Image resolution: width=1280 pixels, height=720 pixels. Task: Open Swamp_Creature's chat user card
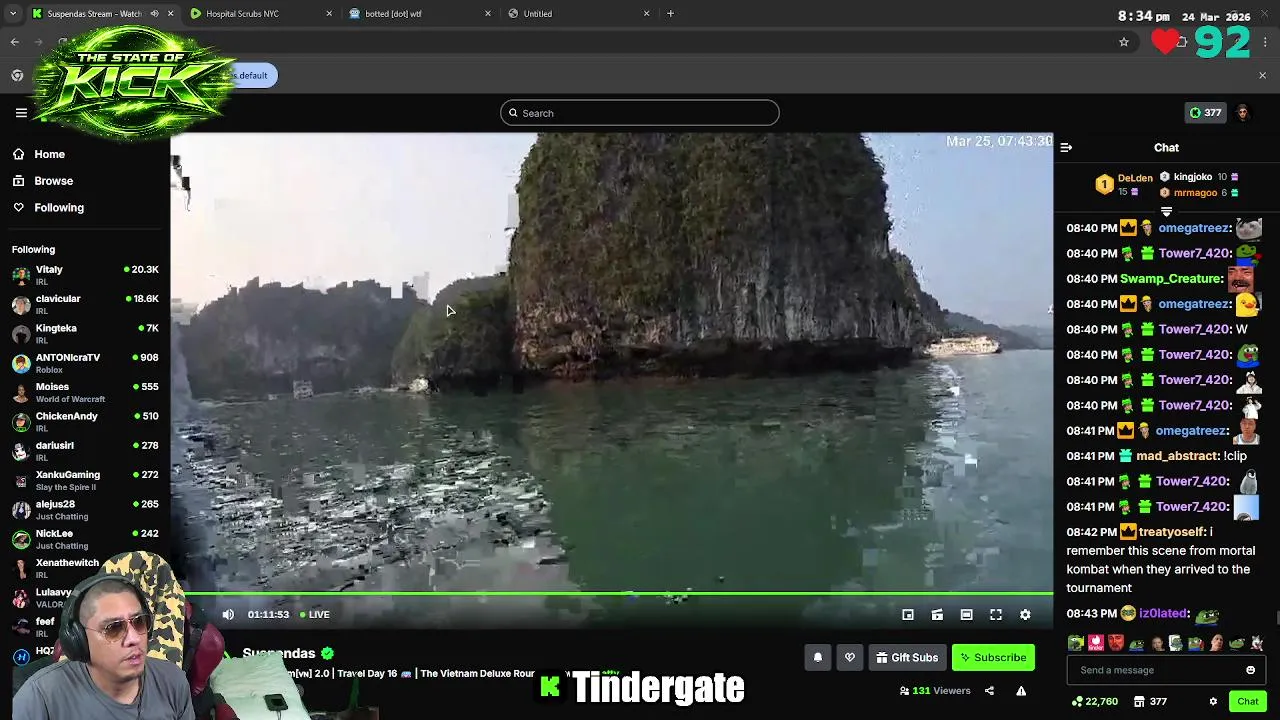[x=1171, y=279]
